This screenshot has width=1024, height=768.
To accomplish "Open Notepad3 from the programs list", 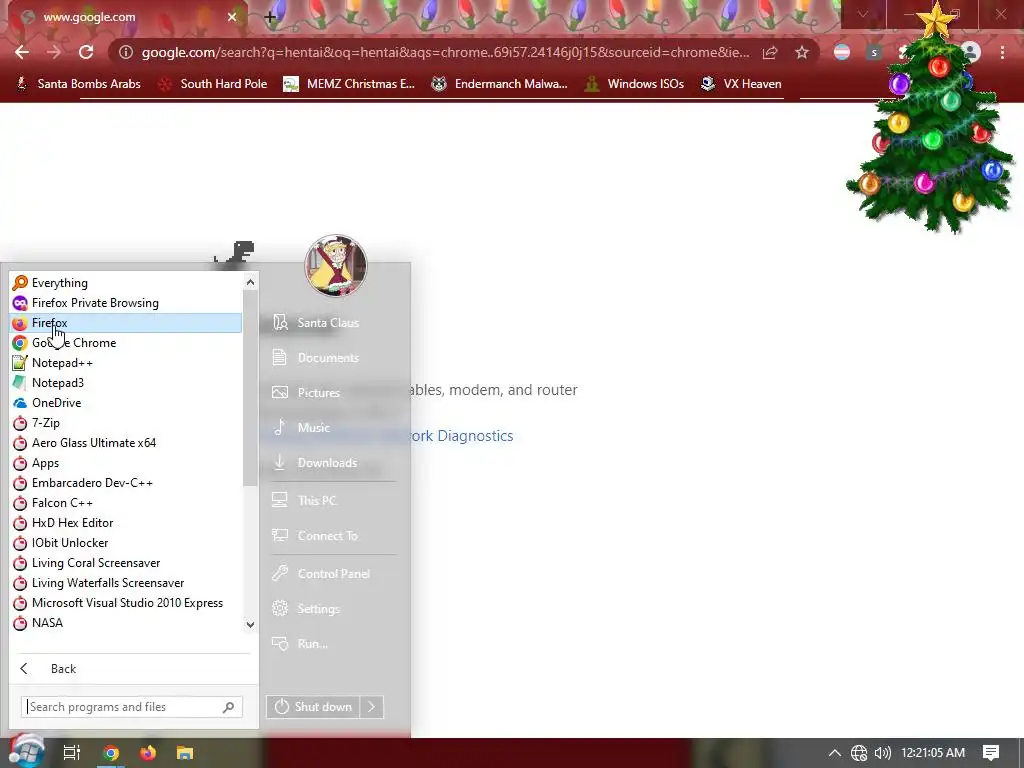I will coord(125,383).
